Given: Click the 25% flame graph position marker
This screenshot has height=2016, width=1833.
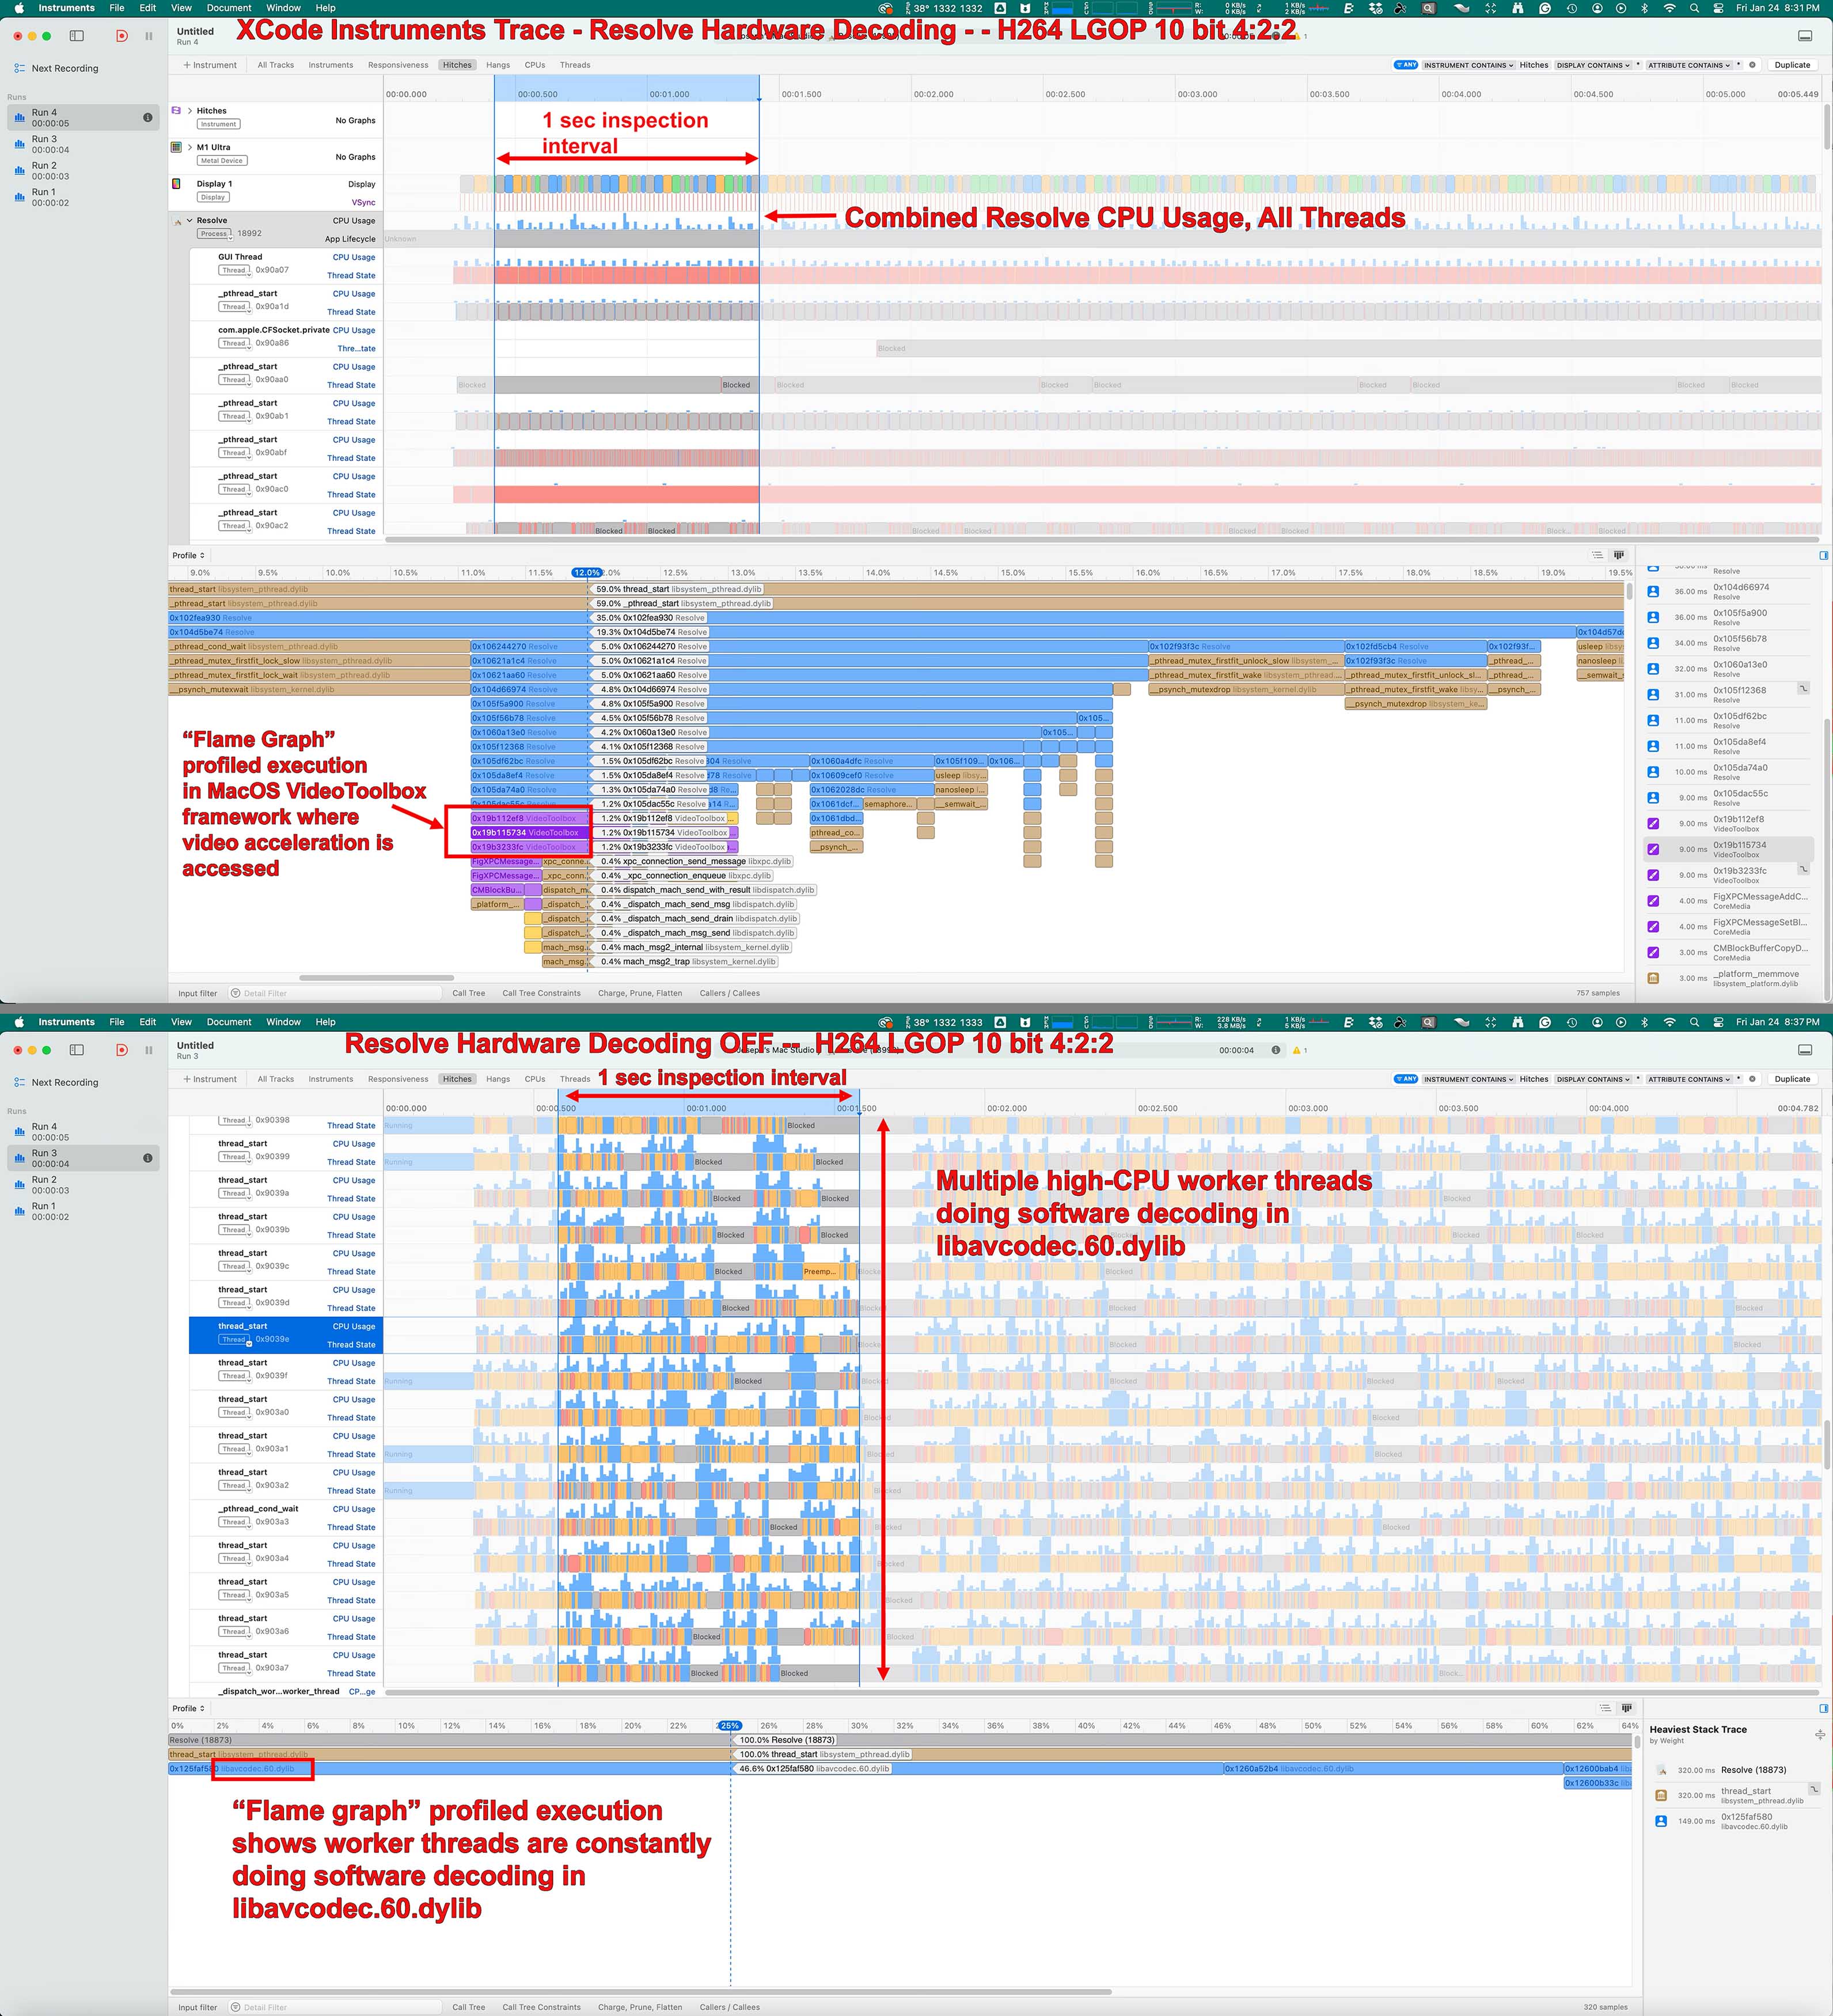Looking at the screenshot, I should click(730, 1726).
